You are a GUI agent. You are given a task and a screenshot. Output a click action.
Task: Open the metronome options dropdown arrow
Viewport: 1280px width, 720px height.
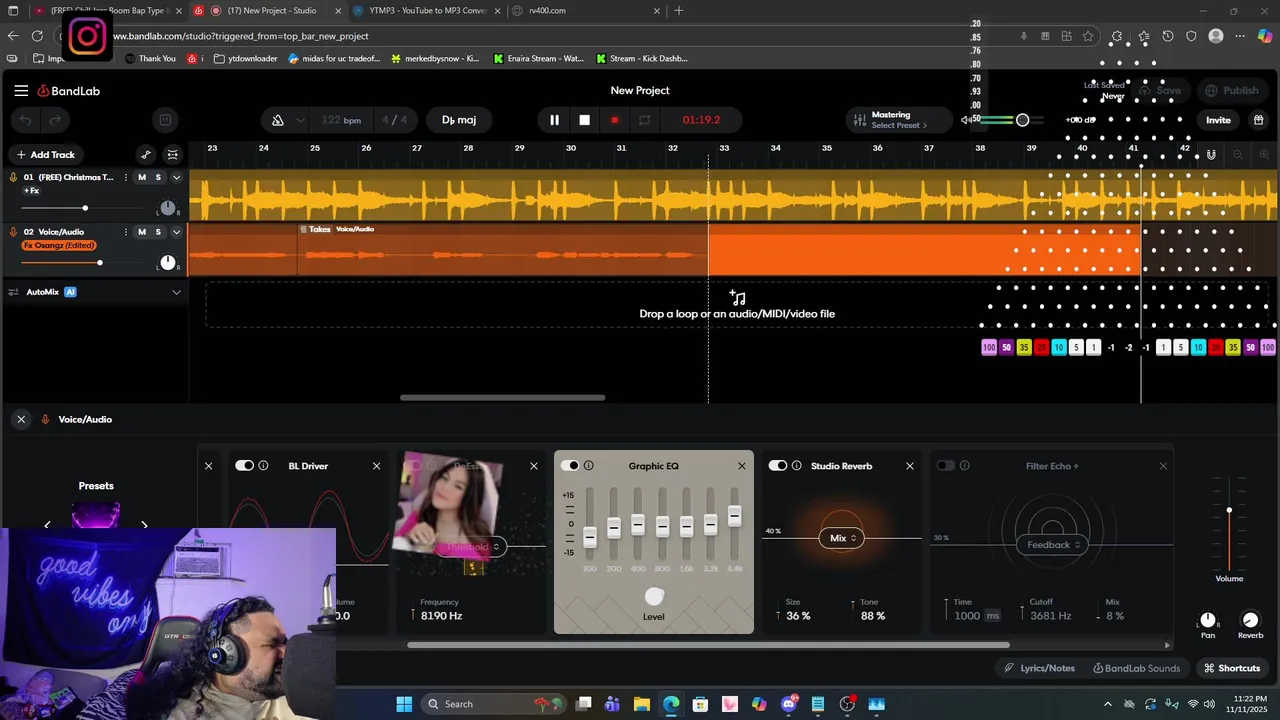click(x=300, y=120)
